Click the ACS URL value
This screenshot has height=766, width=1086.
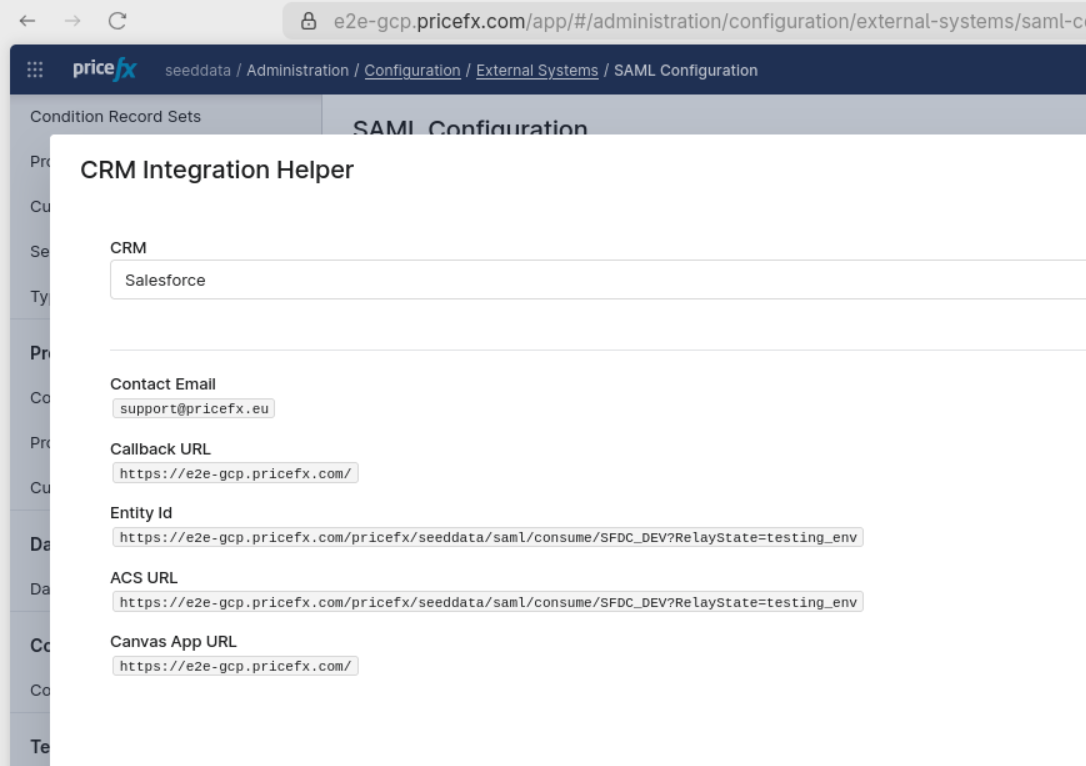[x=488, y=602]
